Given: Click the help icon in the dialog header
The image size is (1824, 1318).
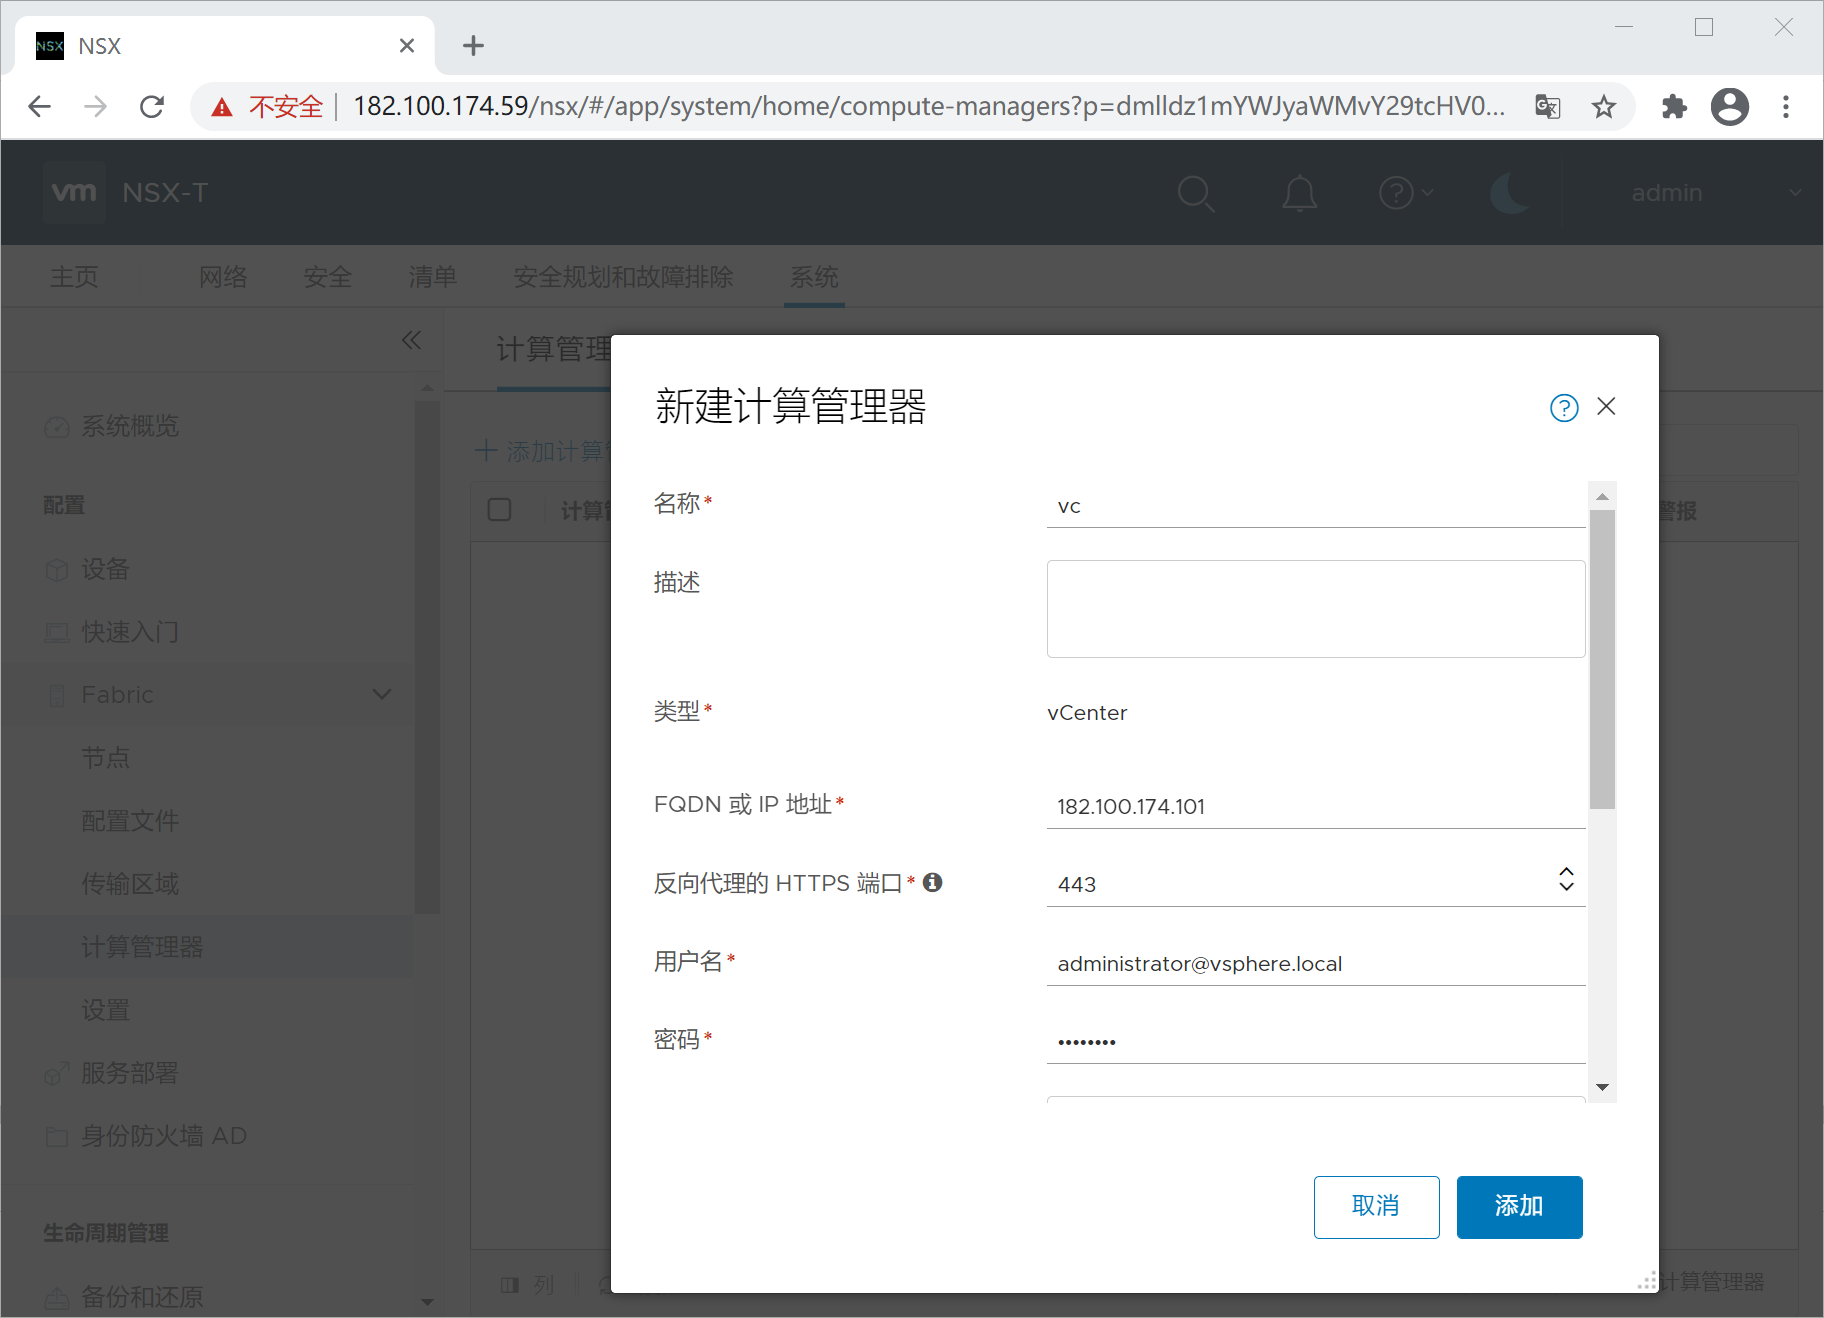Looking at the screenshot, I should (1563, 408).
